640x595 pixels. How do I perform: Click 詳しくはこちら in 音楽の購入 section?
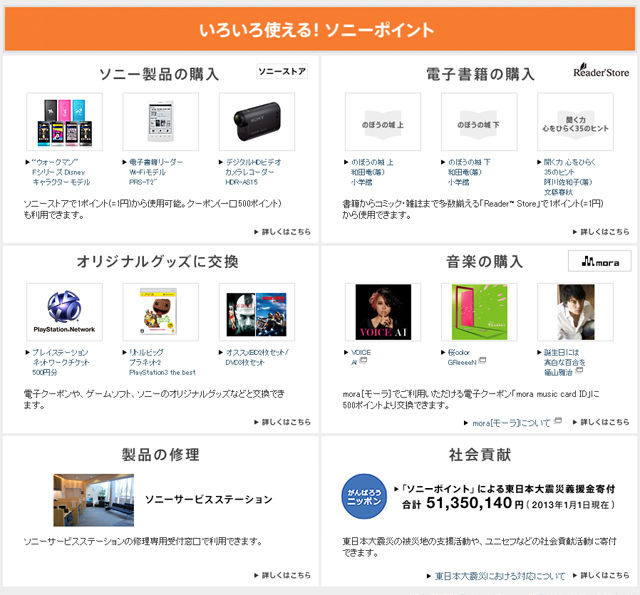click(604, 422)
